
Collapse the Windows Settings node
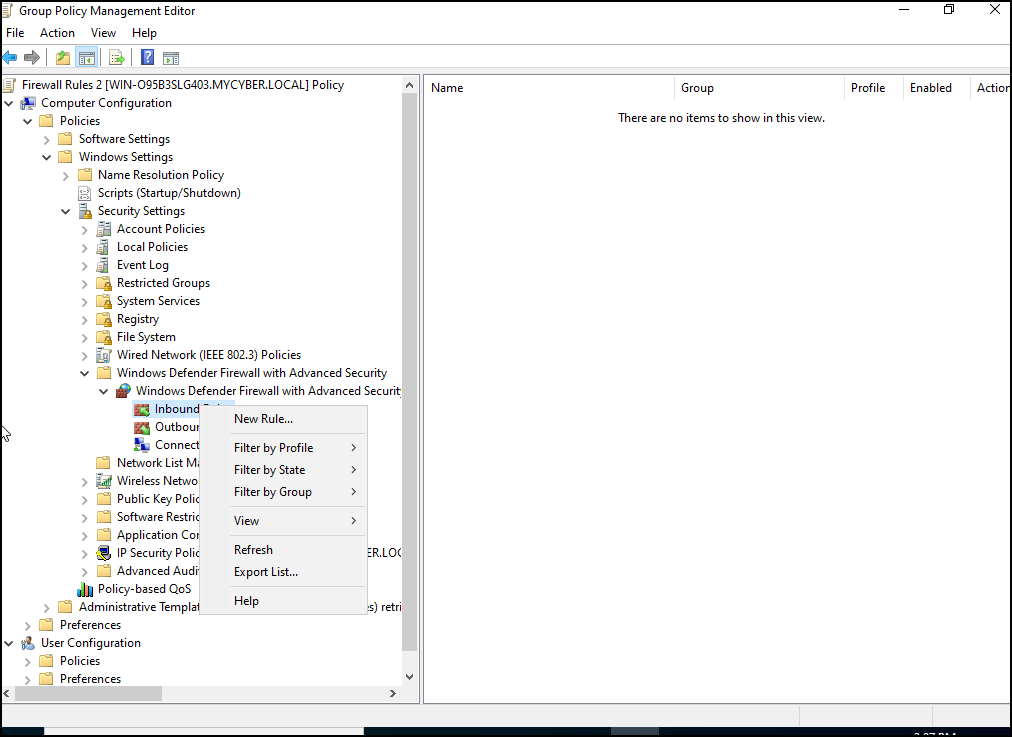46,157
